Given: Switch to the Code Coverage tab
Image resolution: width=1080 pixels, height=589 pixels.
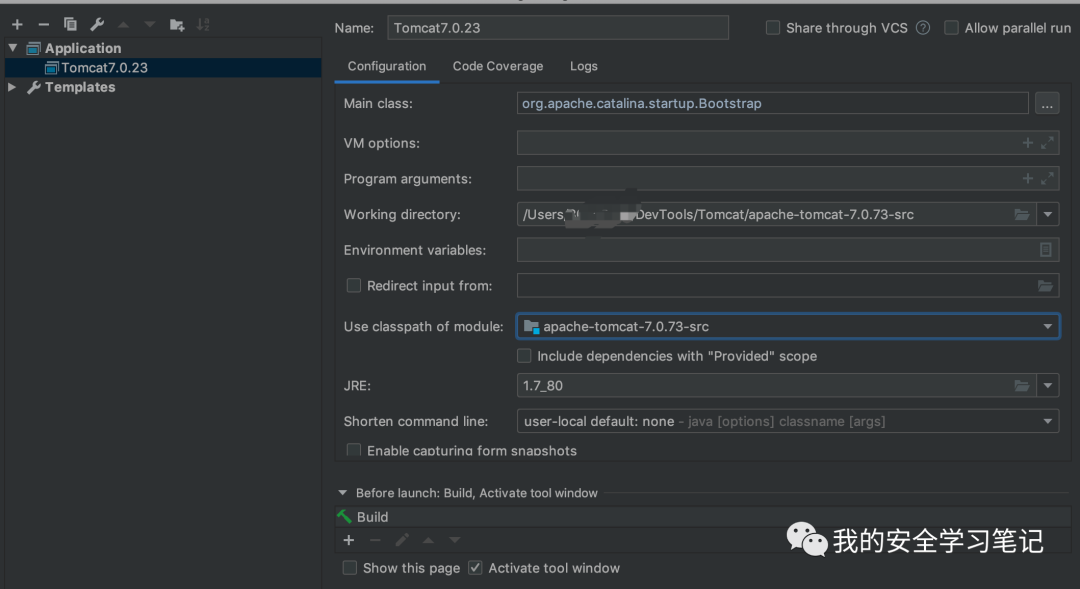Looking at the screenshot, I should coord(497,66).
